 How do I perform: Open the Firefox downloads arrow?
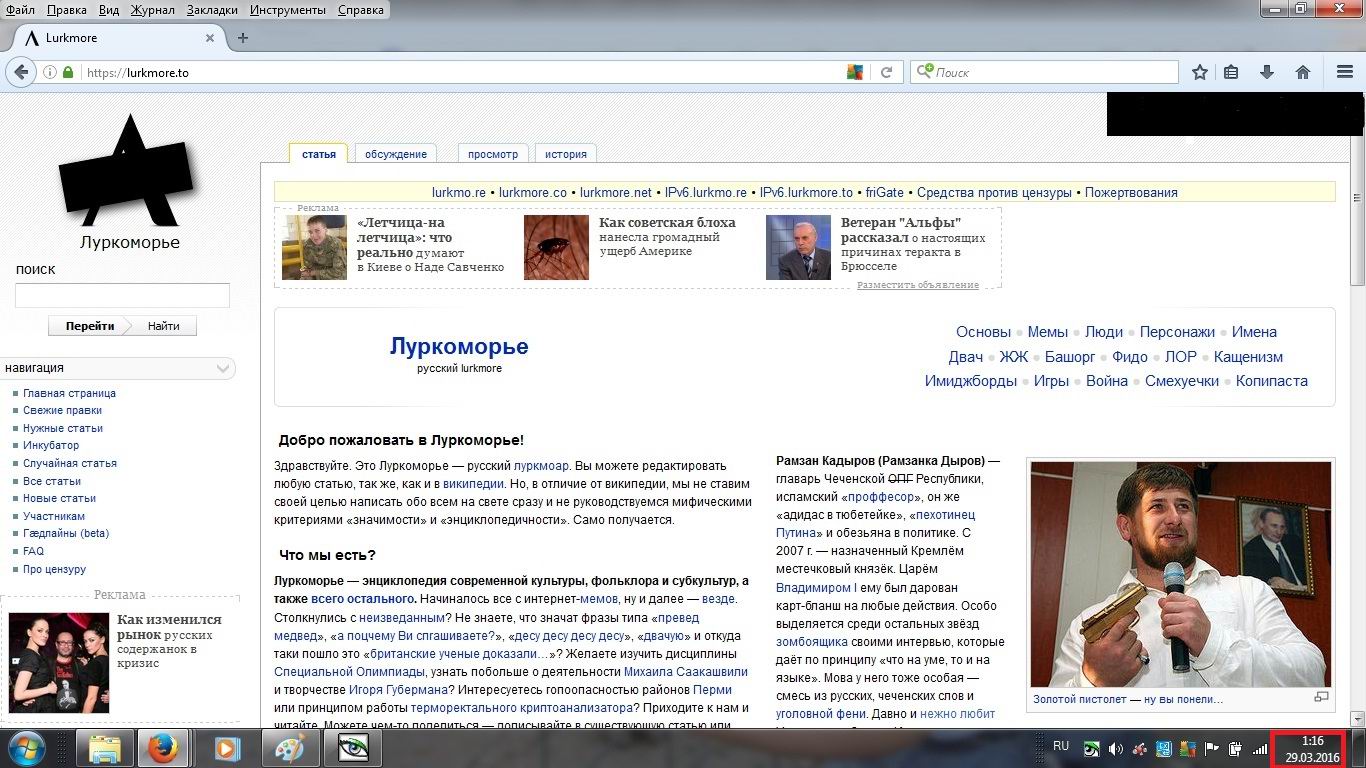click(x=1267, y=72)
